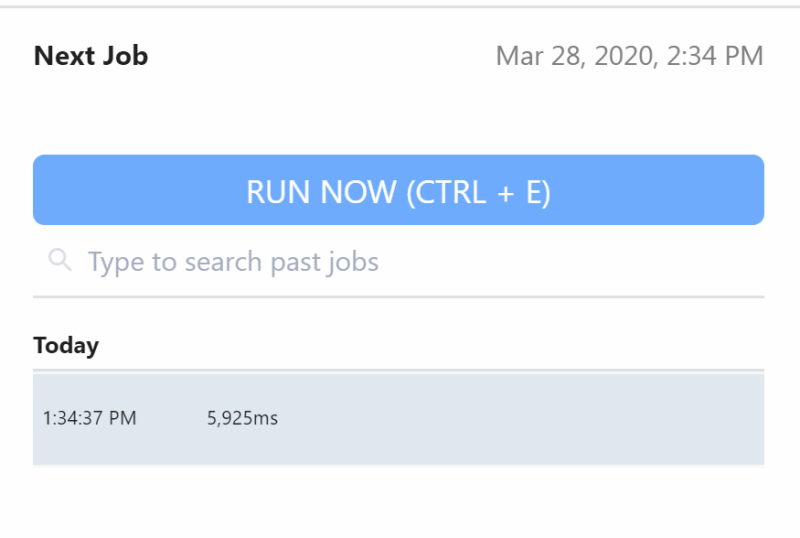Activate the search bar below the run button

pos(398,261)
